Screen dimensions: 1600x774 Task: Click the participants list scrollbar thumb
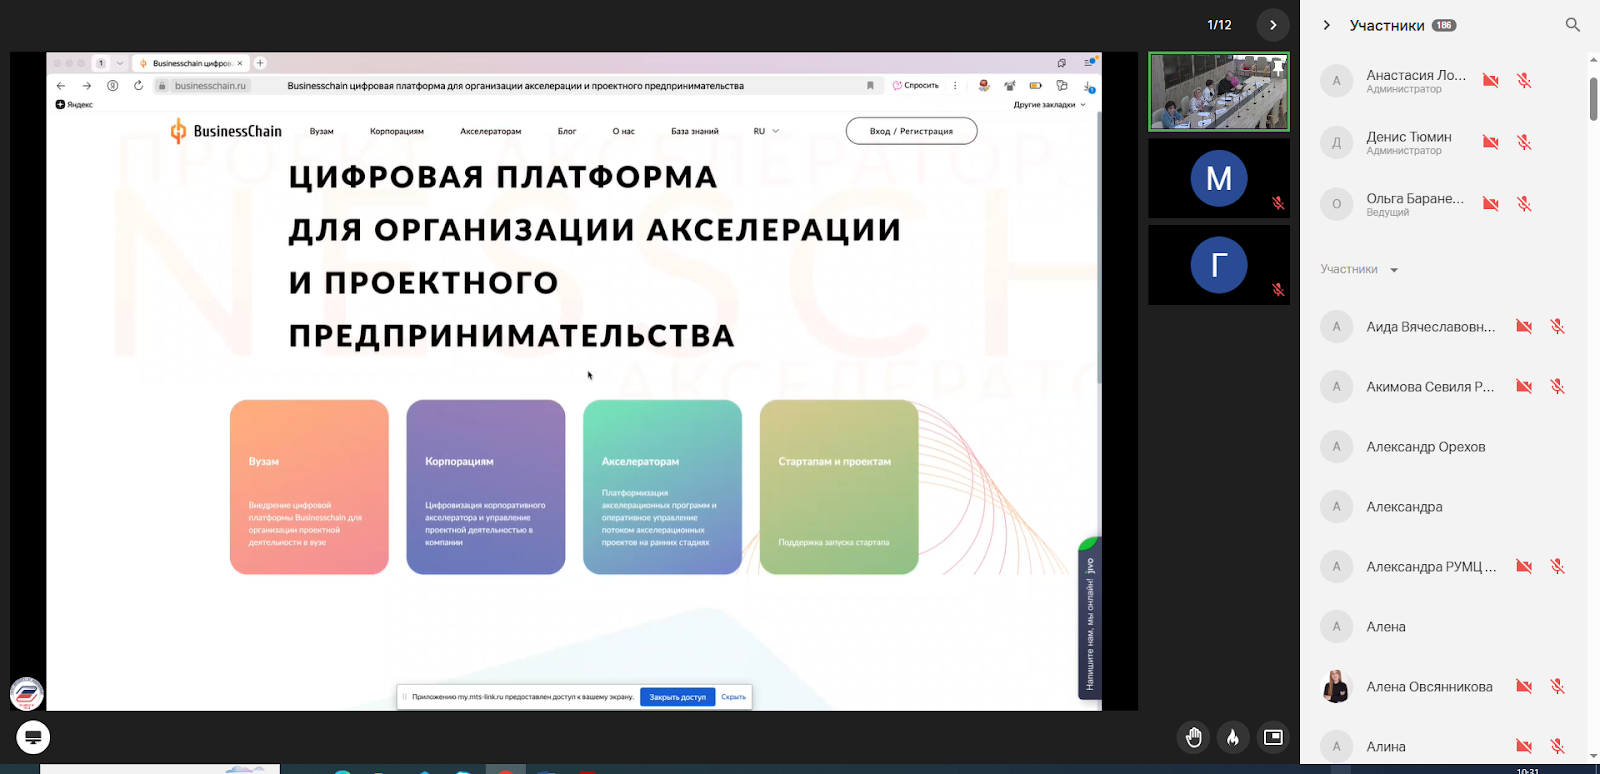click(x=1593, y=98)
